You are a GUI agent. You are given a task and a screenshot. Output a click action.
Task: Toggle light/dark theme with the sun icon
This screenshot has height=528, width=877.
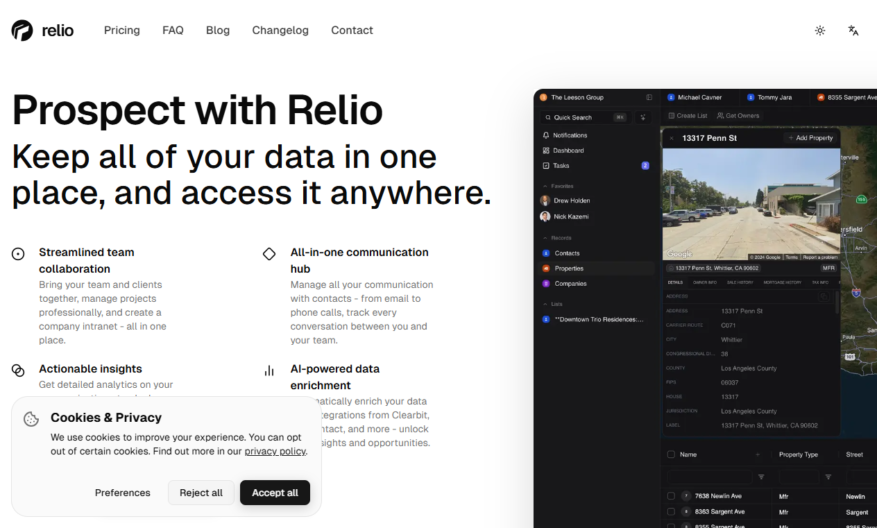(820, 31)
